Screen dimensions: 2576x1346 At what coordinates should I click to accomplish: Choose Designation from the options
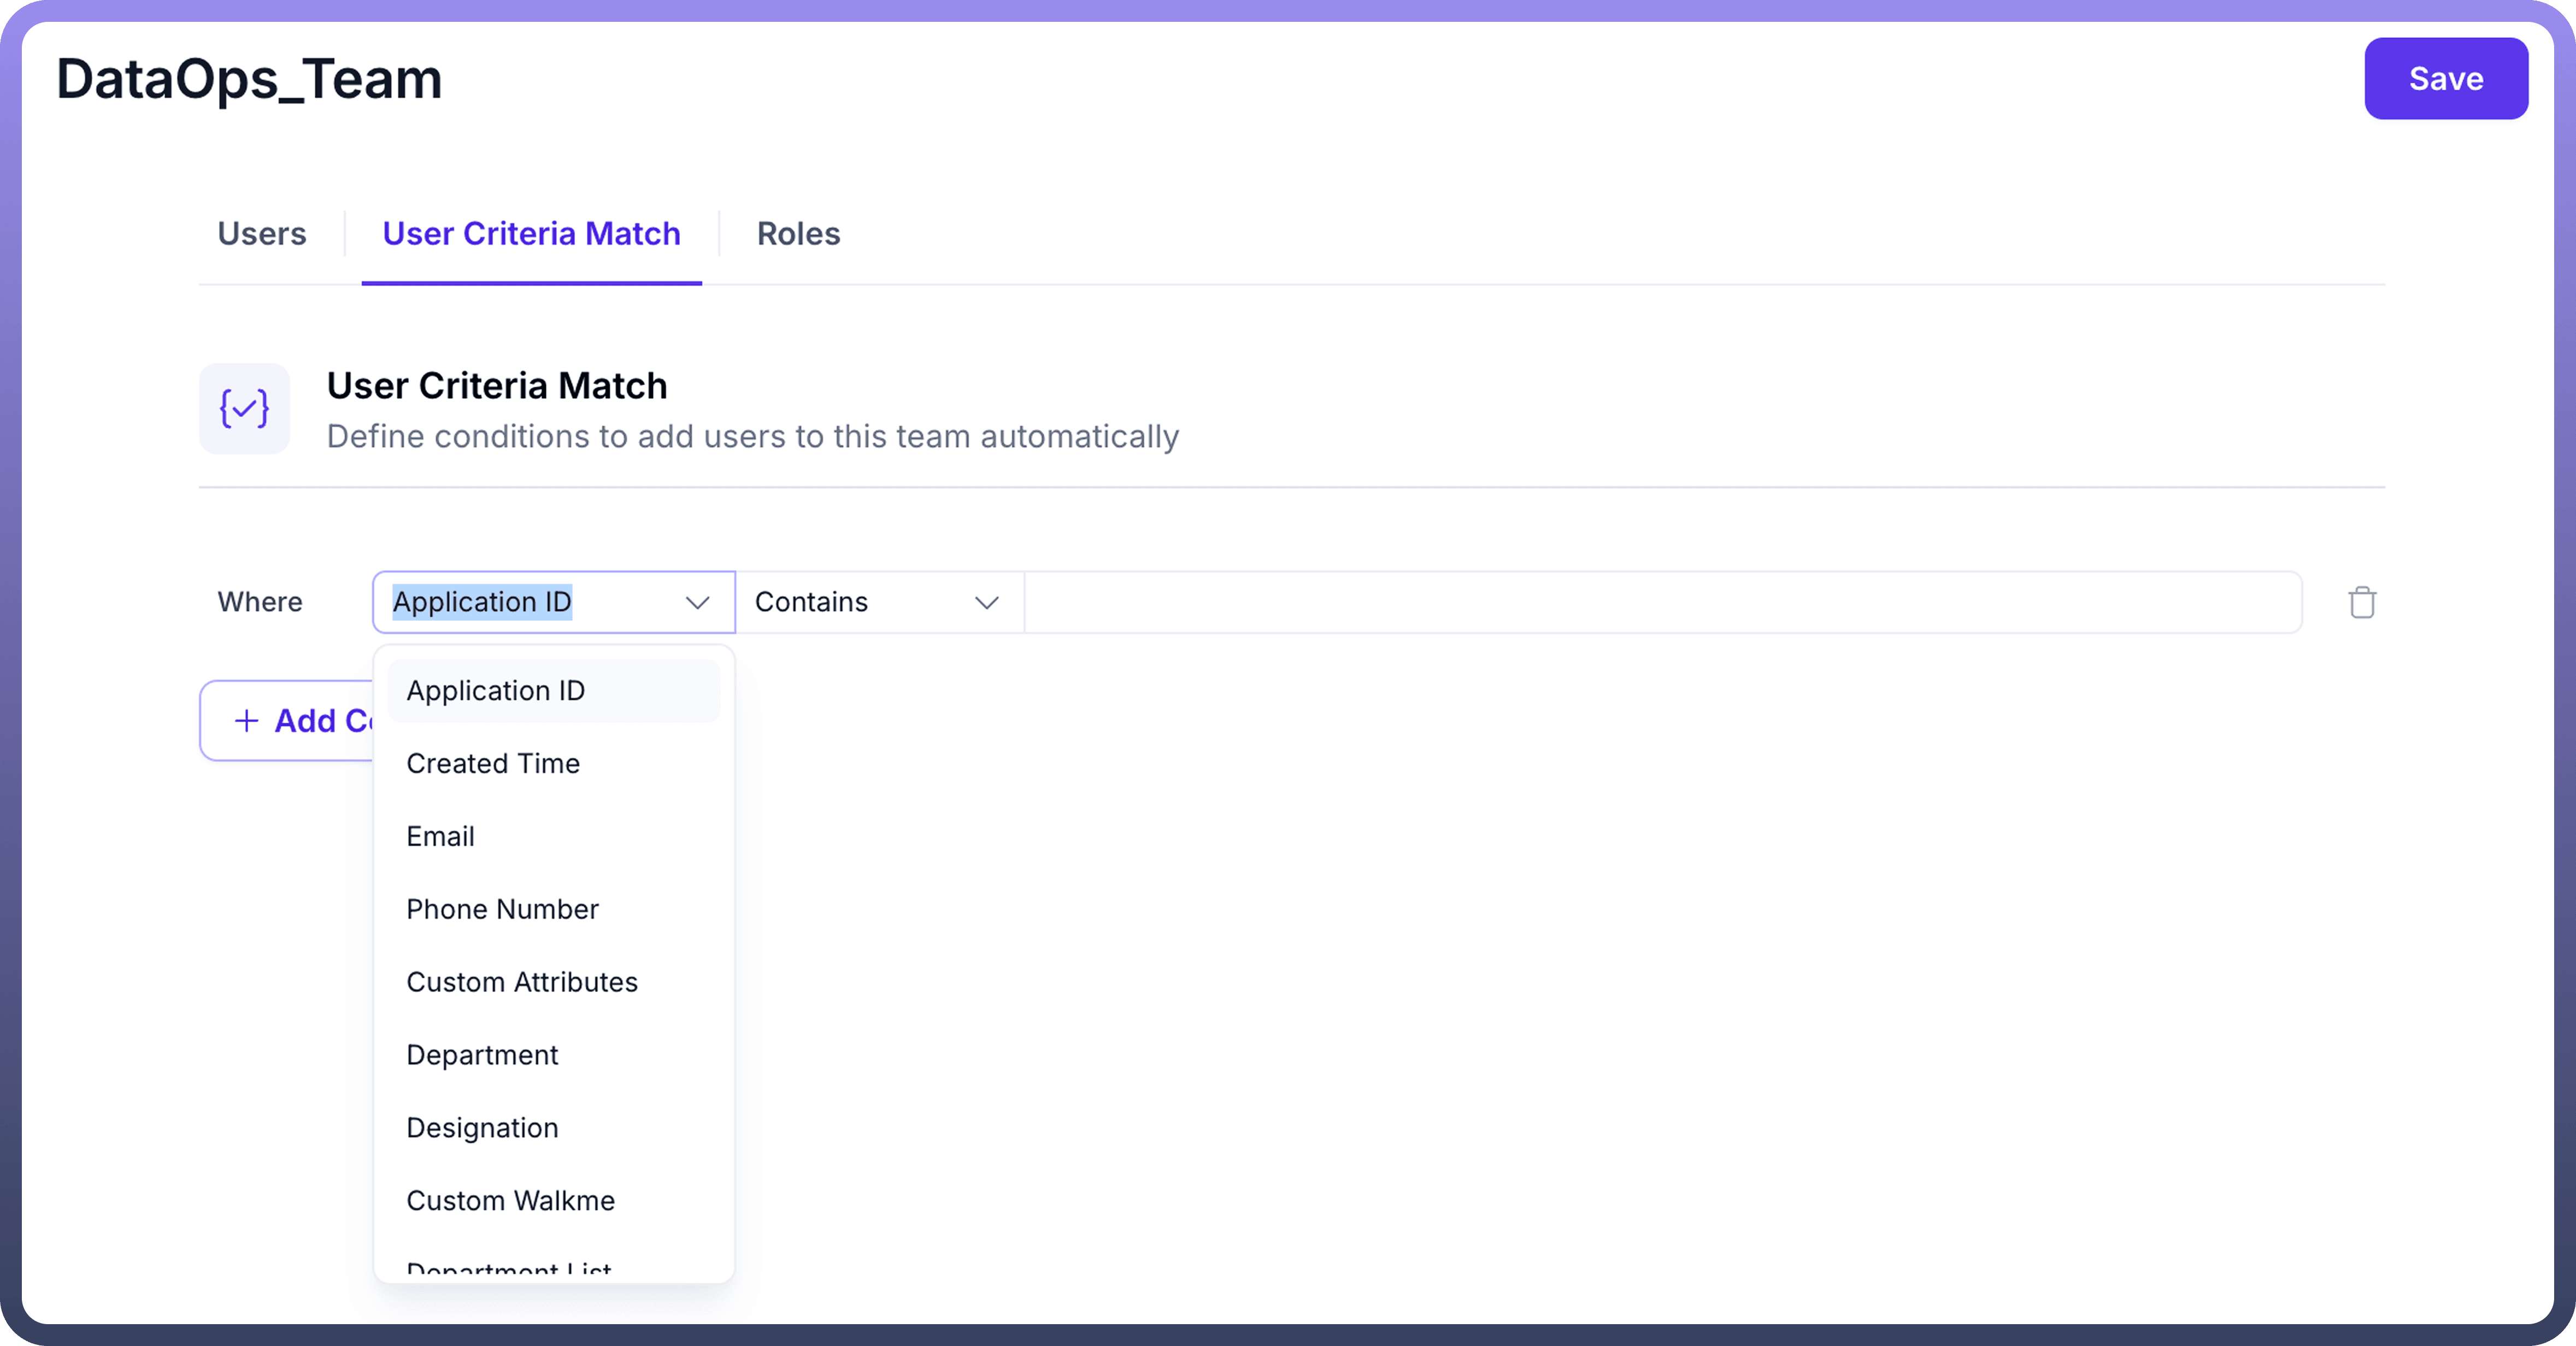pyautogui.click(x=482, y=1128)
